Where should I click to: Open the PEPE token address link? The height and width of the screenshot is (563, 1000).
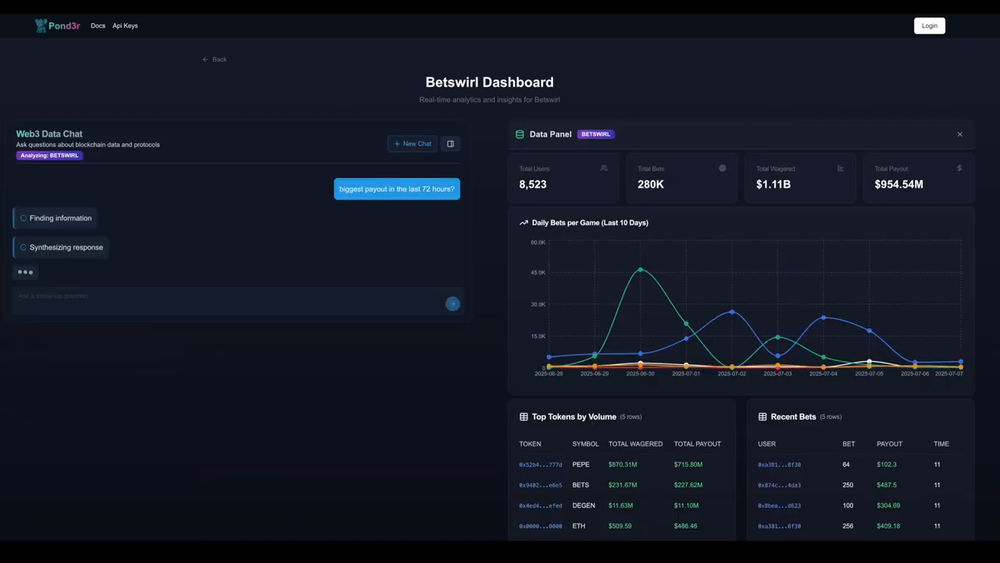pos(540,465)
